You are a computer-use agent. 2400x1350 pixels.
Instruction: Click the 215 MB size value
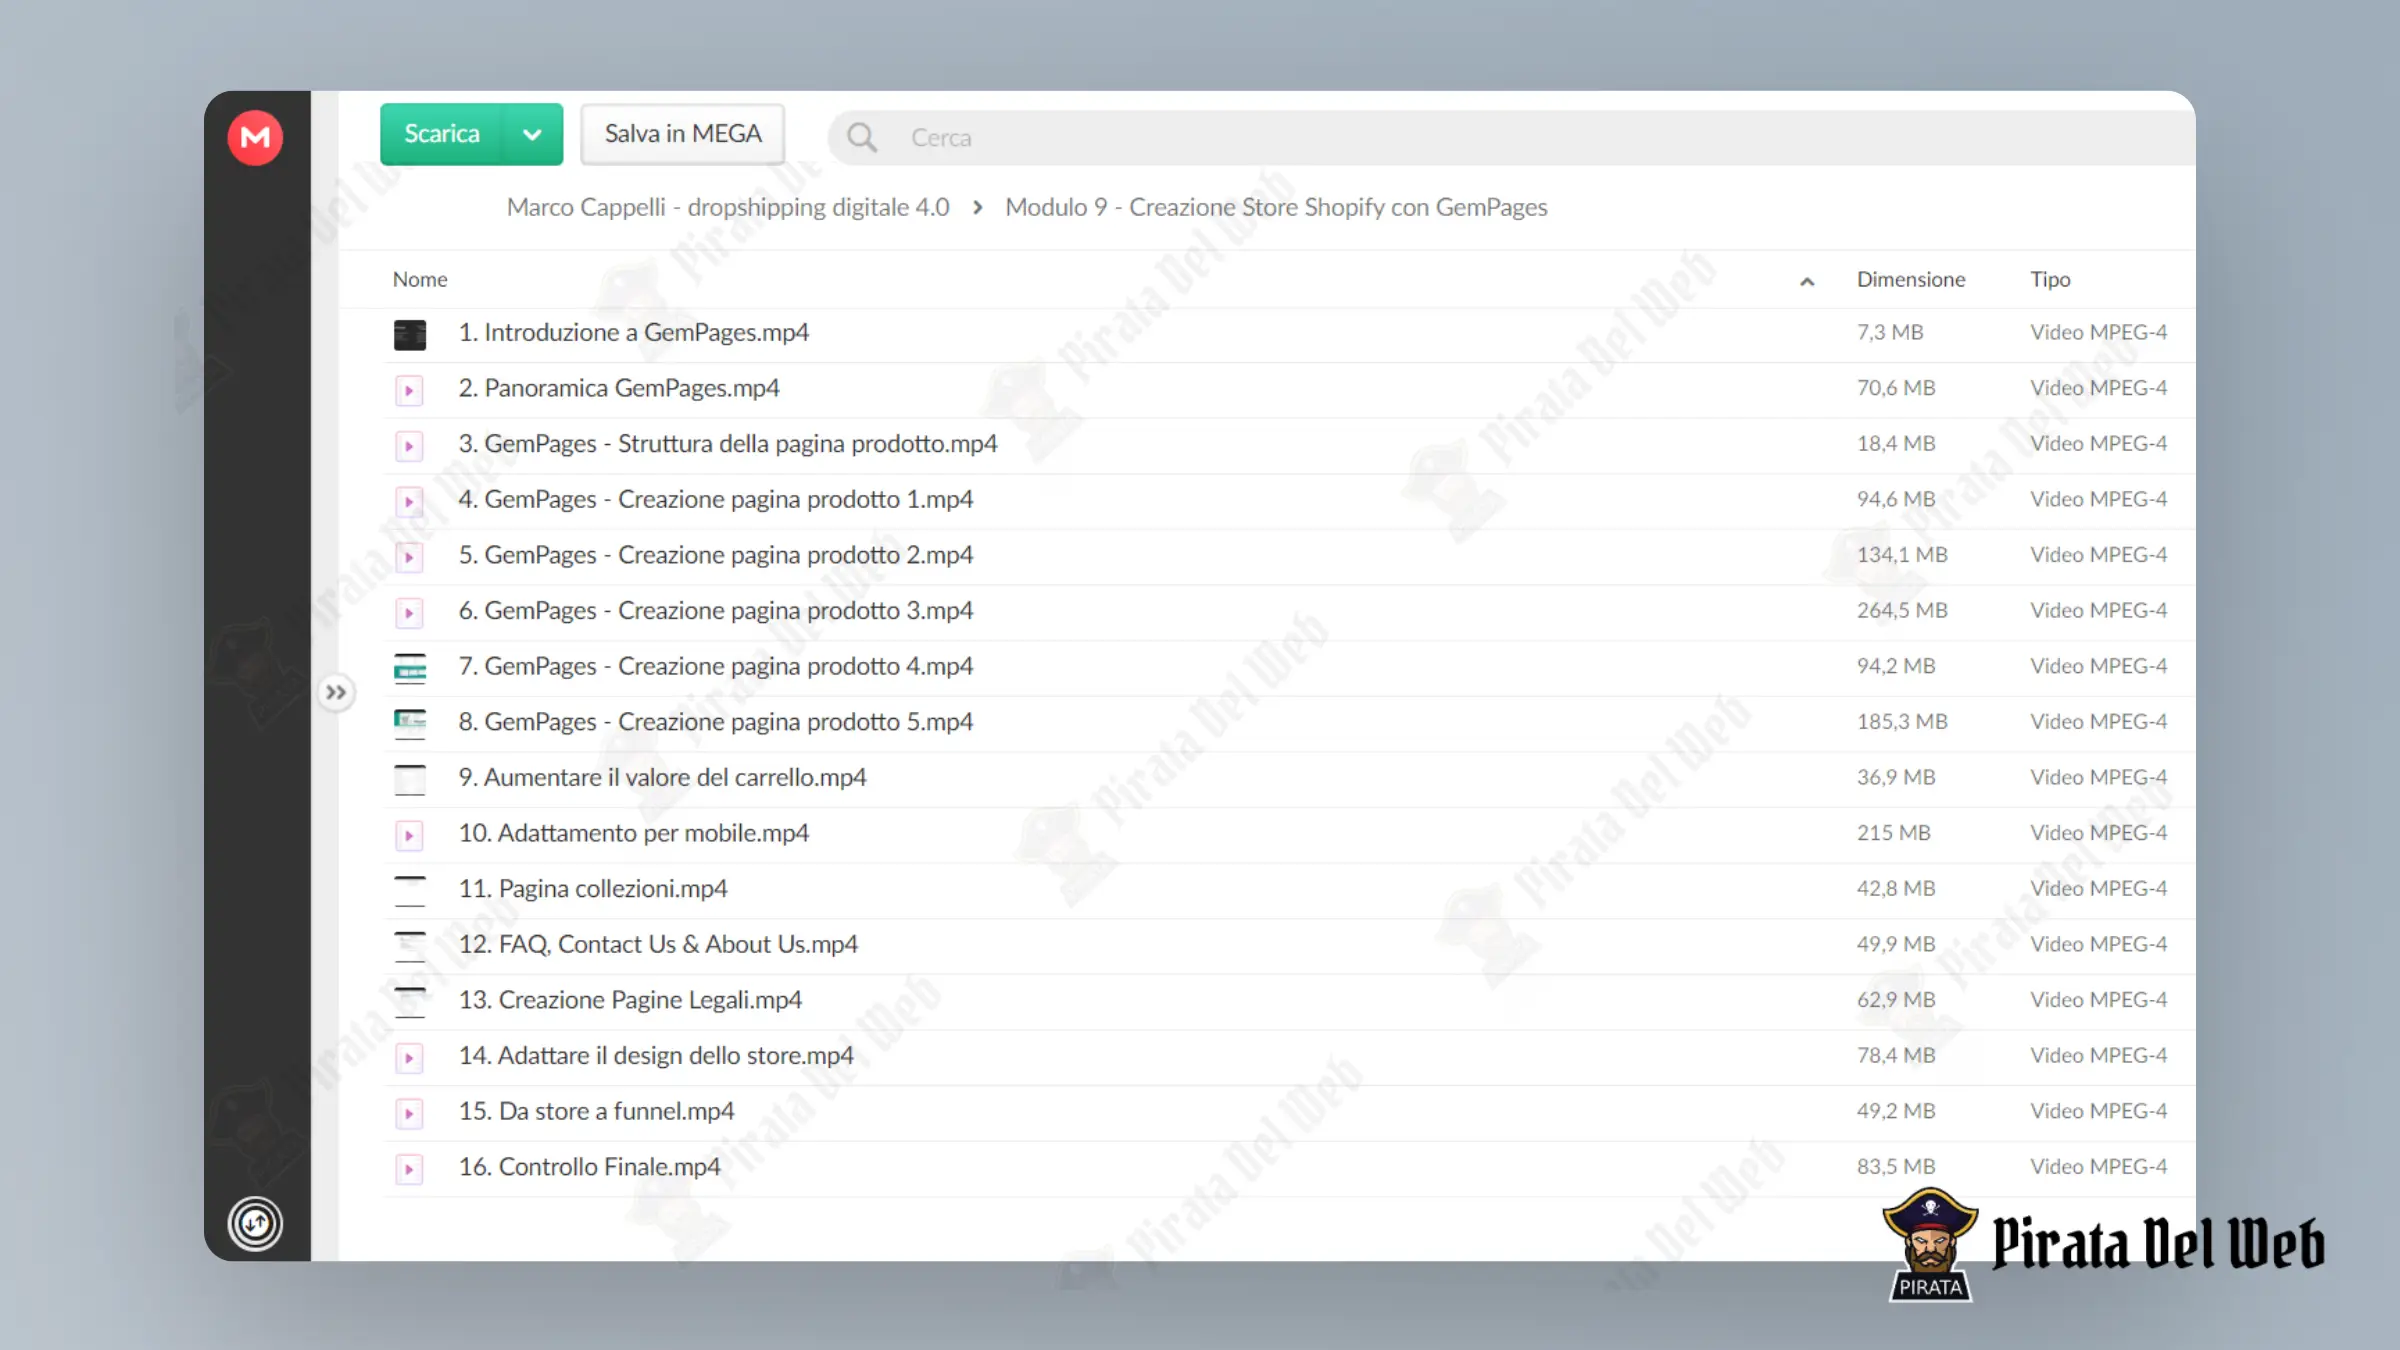coord(1894,833)
